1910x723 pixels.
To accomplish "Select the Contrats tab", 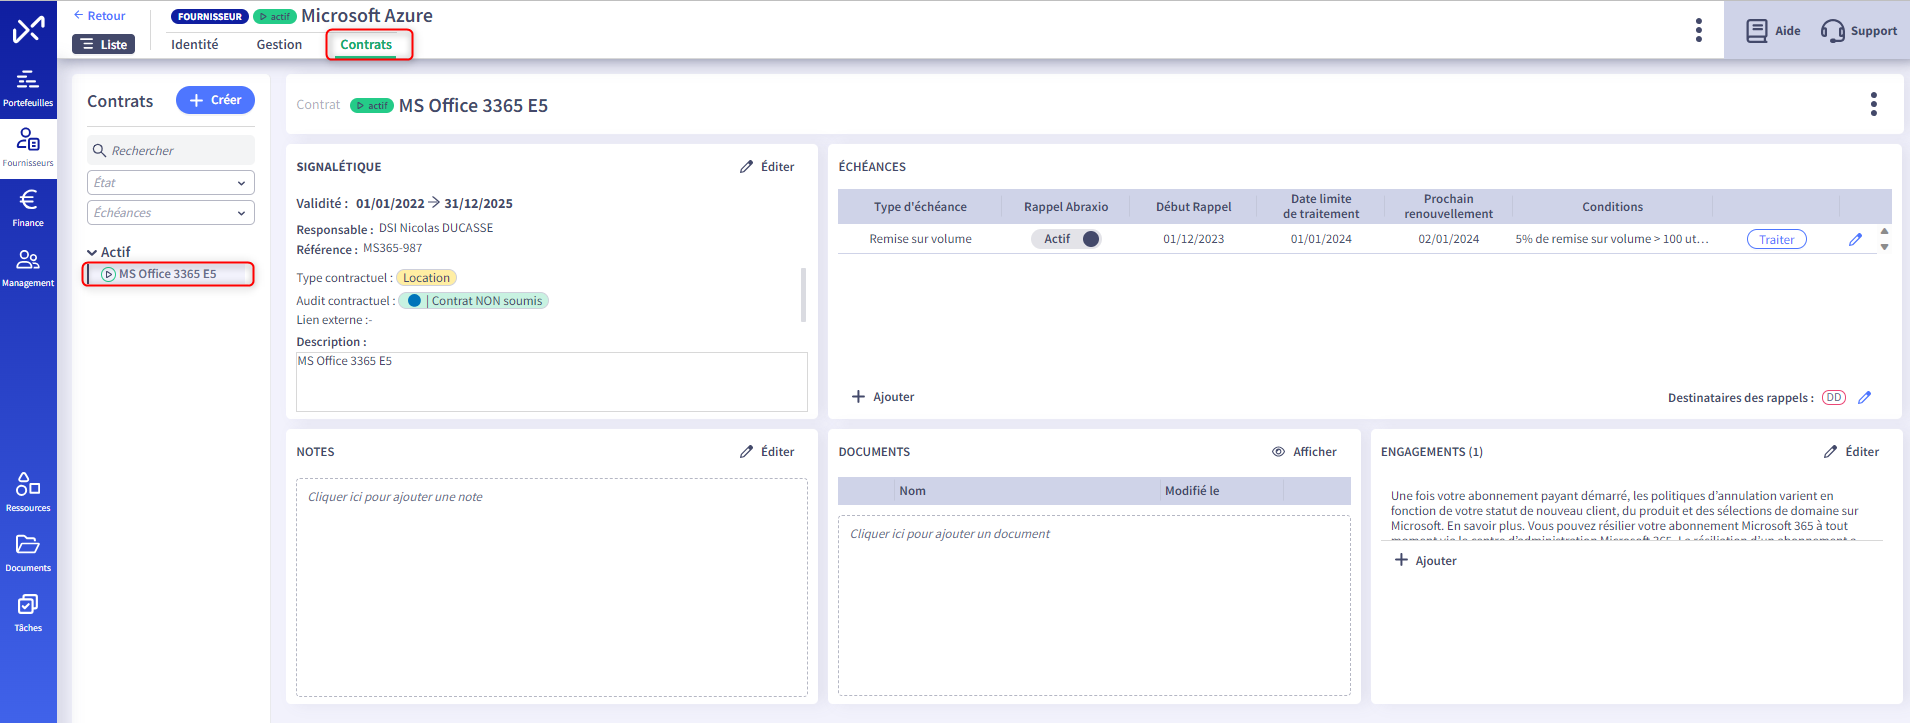I will [366, 44].
